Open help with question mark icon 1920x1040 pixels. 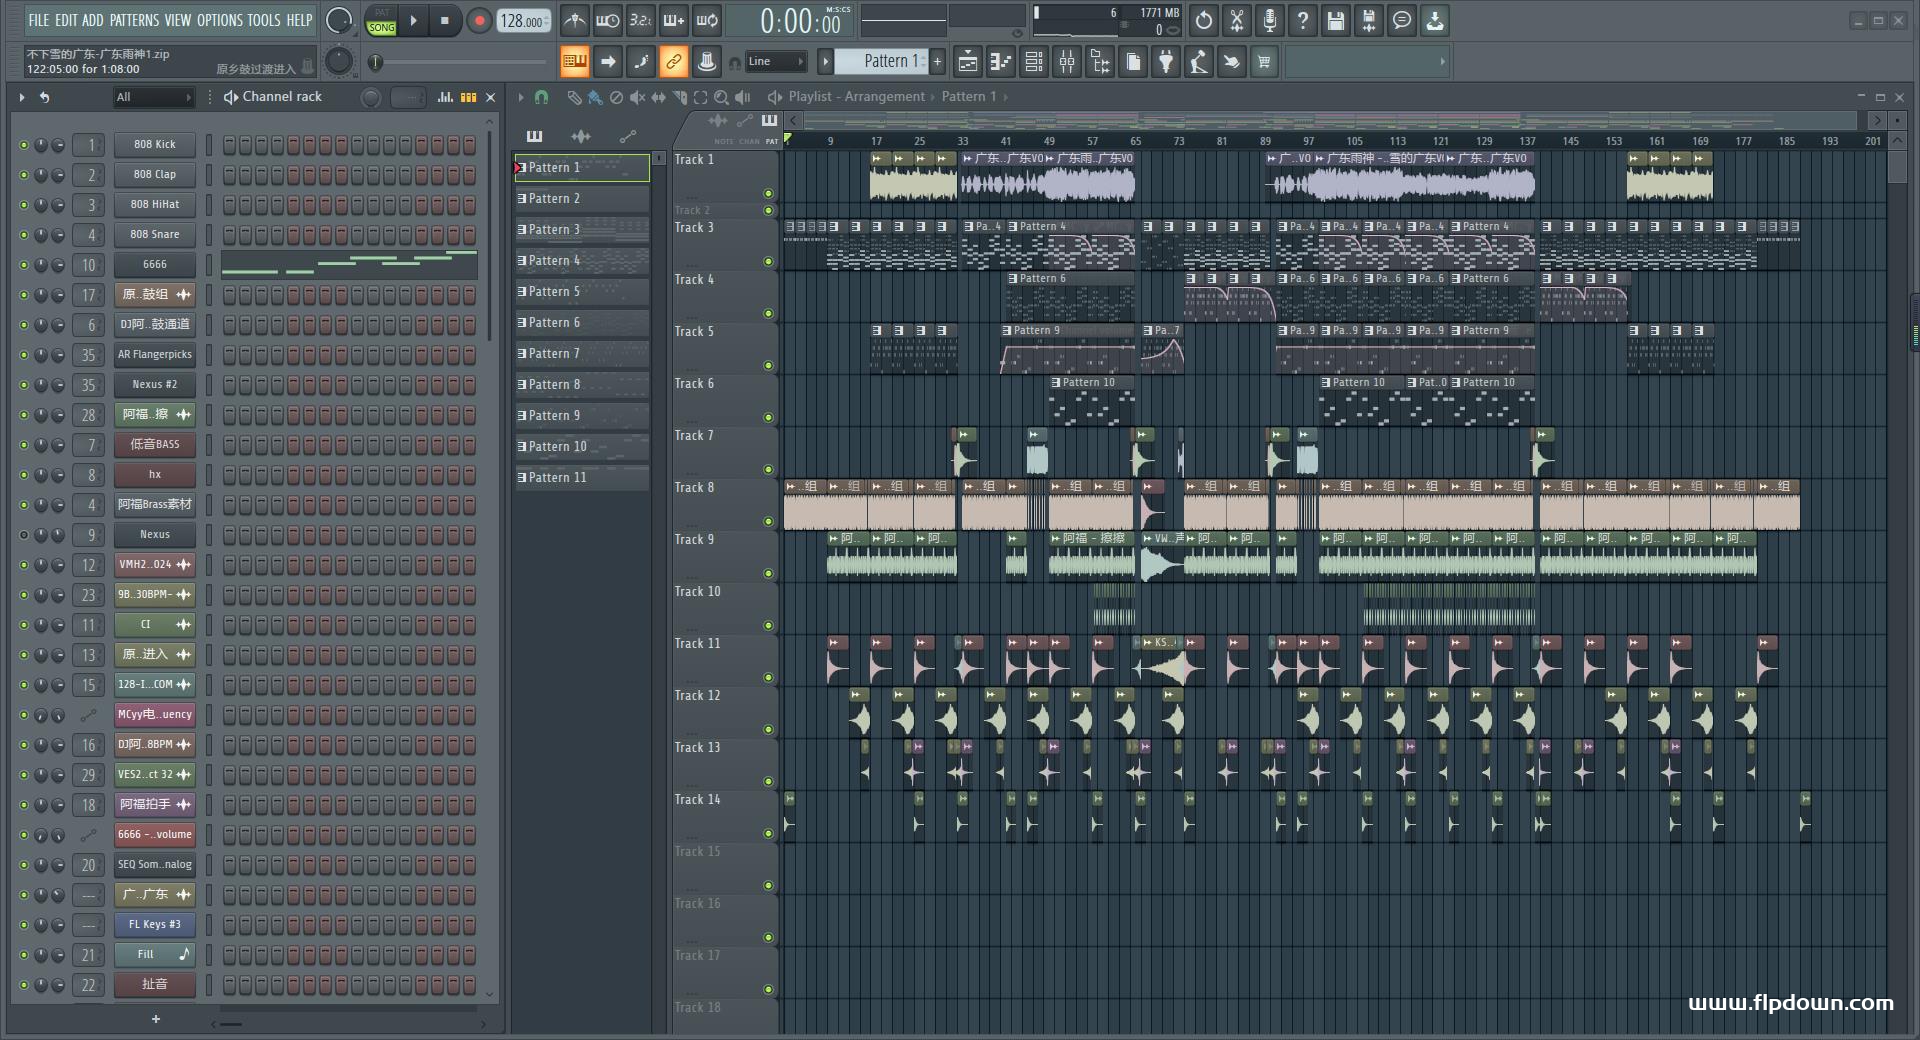[1303, 20]
